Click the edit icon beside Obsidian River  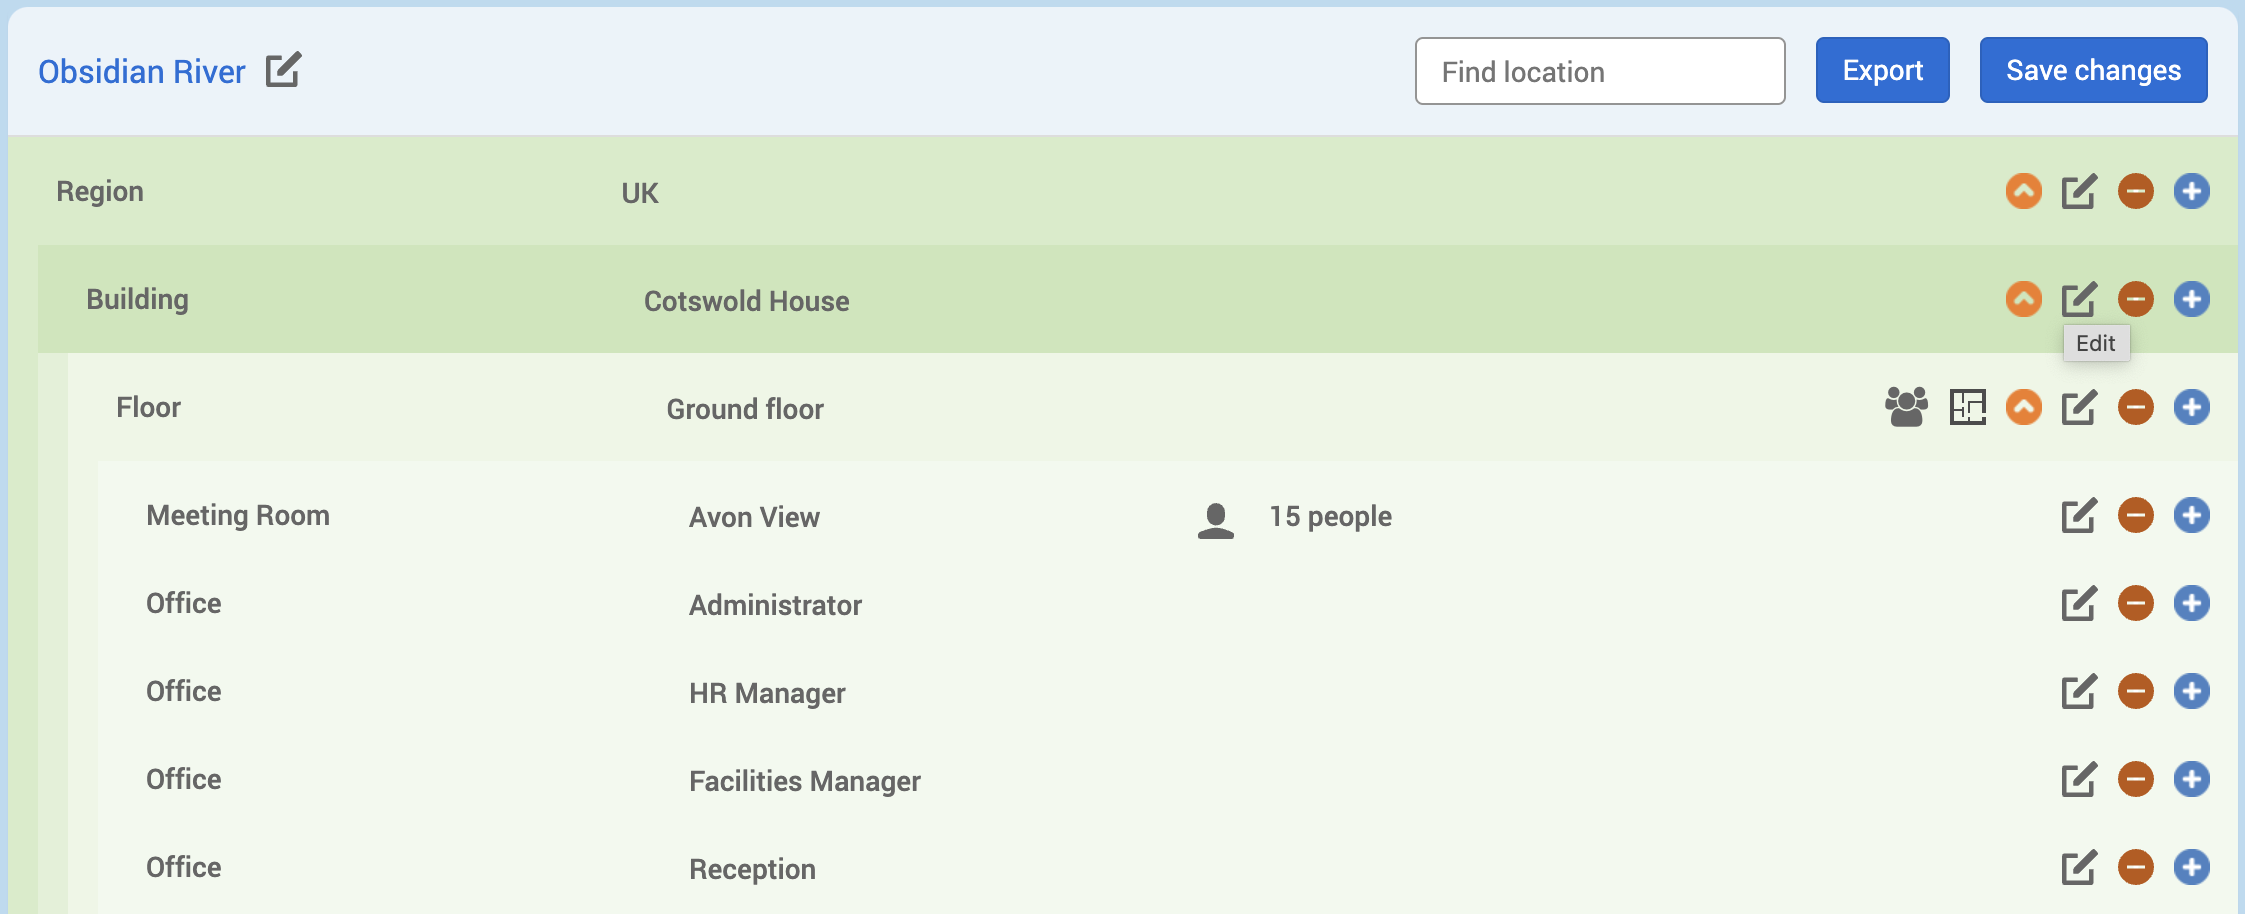[283, 71]
